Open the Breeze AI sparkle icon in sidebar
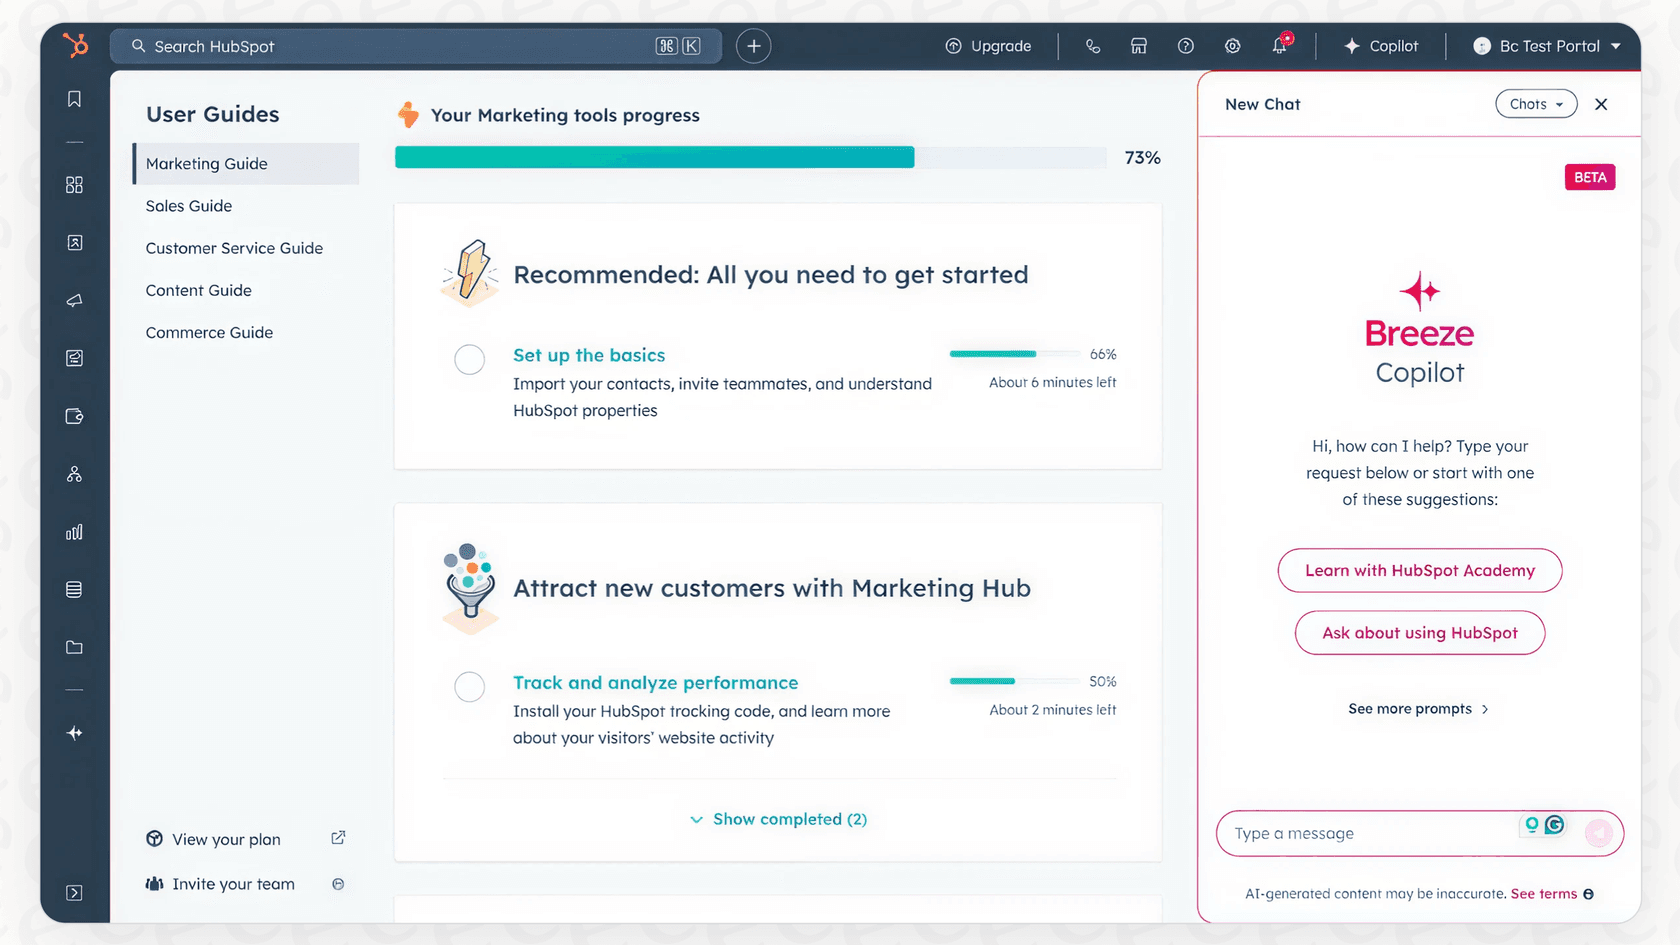1680x945 pixels. (74, 733)
